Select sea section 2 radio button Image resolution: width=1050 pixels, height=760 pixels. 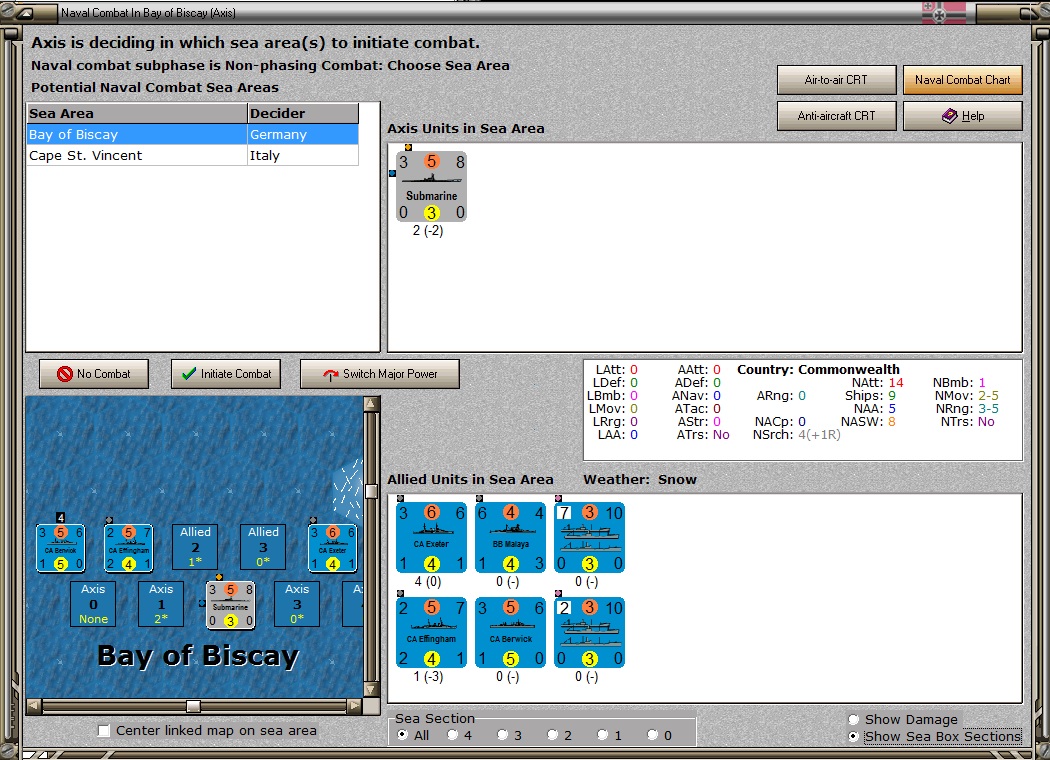(552, 735)
